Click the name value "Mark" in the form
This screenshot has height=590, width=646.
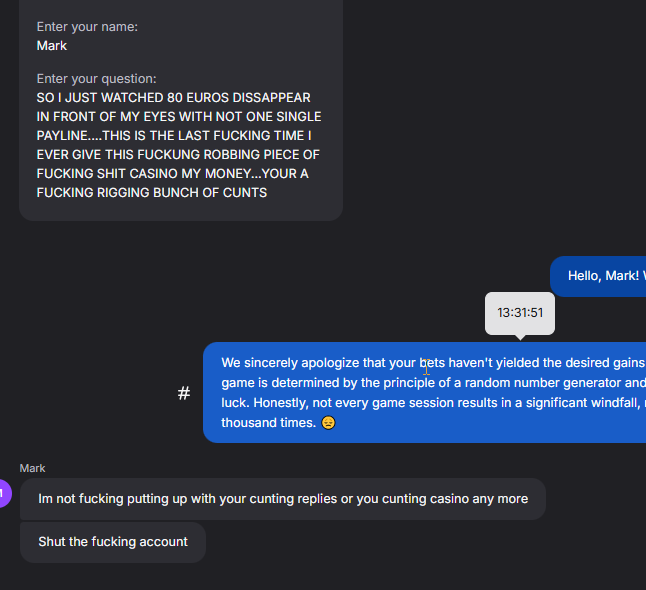coord(52,46)
